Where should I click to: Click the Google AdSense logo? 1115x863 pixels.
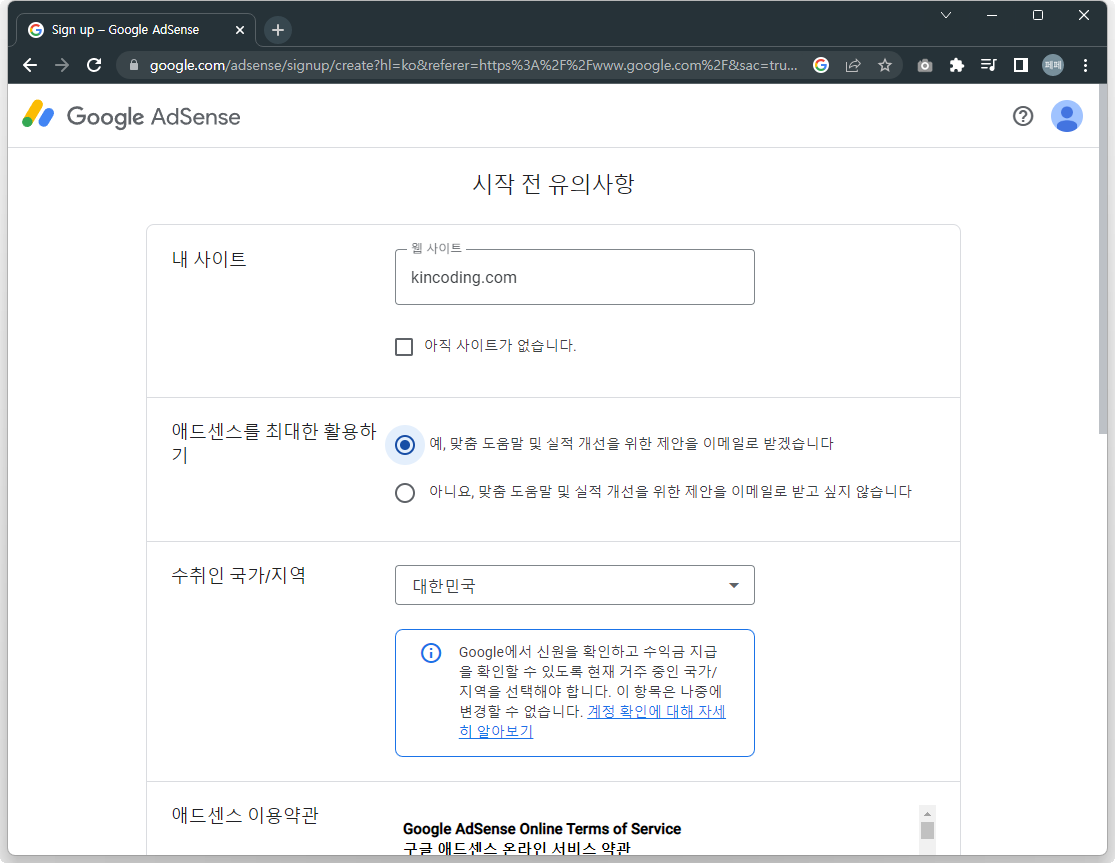[x=132, y=116]
